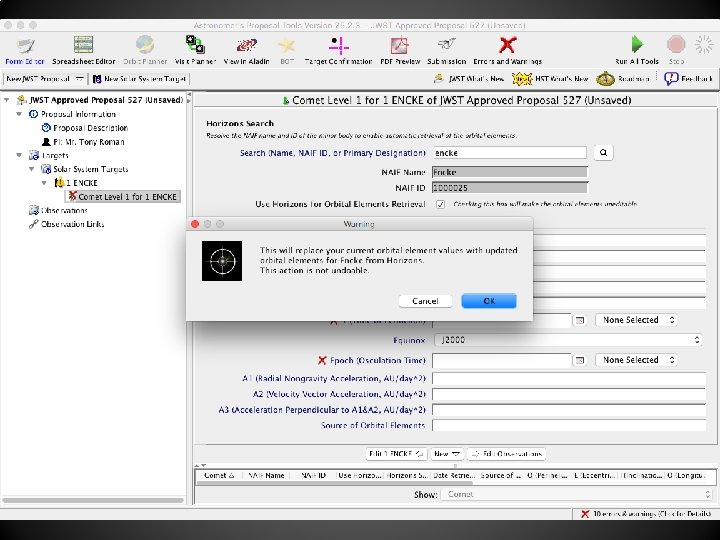
Task: Click OK in Warning dialog
Action: click(489, 301)
